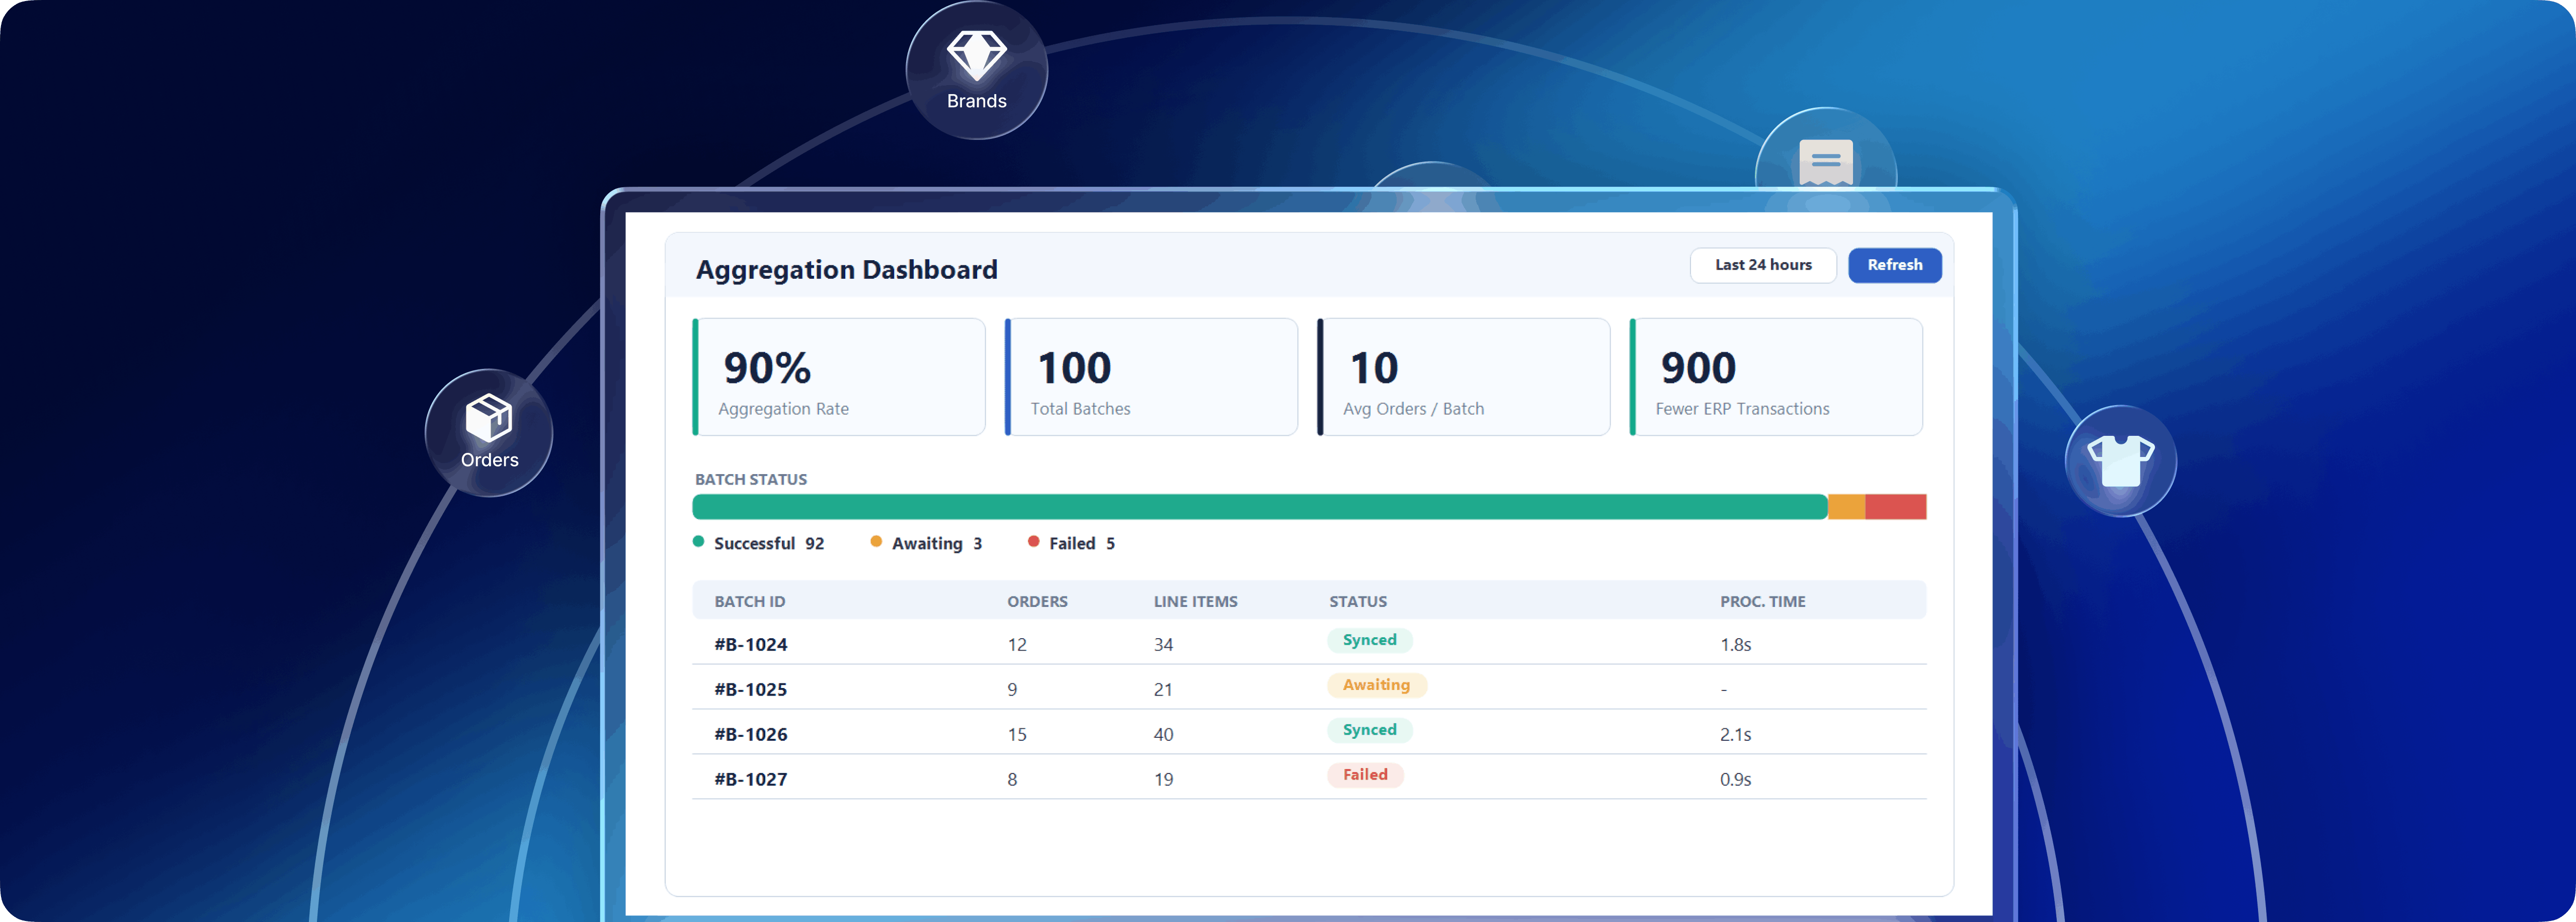Click the t-shirt bubble icon
Screen dimensions: 2576x922
pyautogui.click(x=2120, y=460)
